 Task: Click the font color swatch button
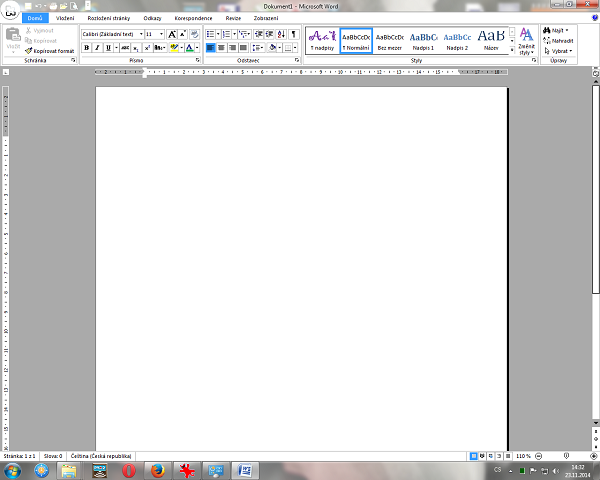coord(189,47)
